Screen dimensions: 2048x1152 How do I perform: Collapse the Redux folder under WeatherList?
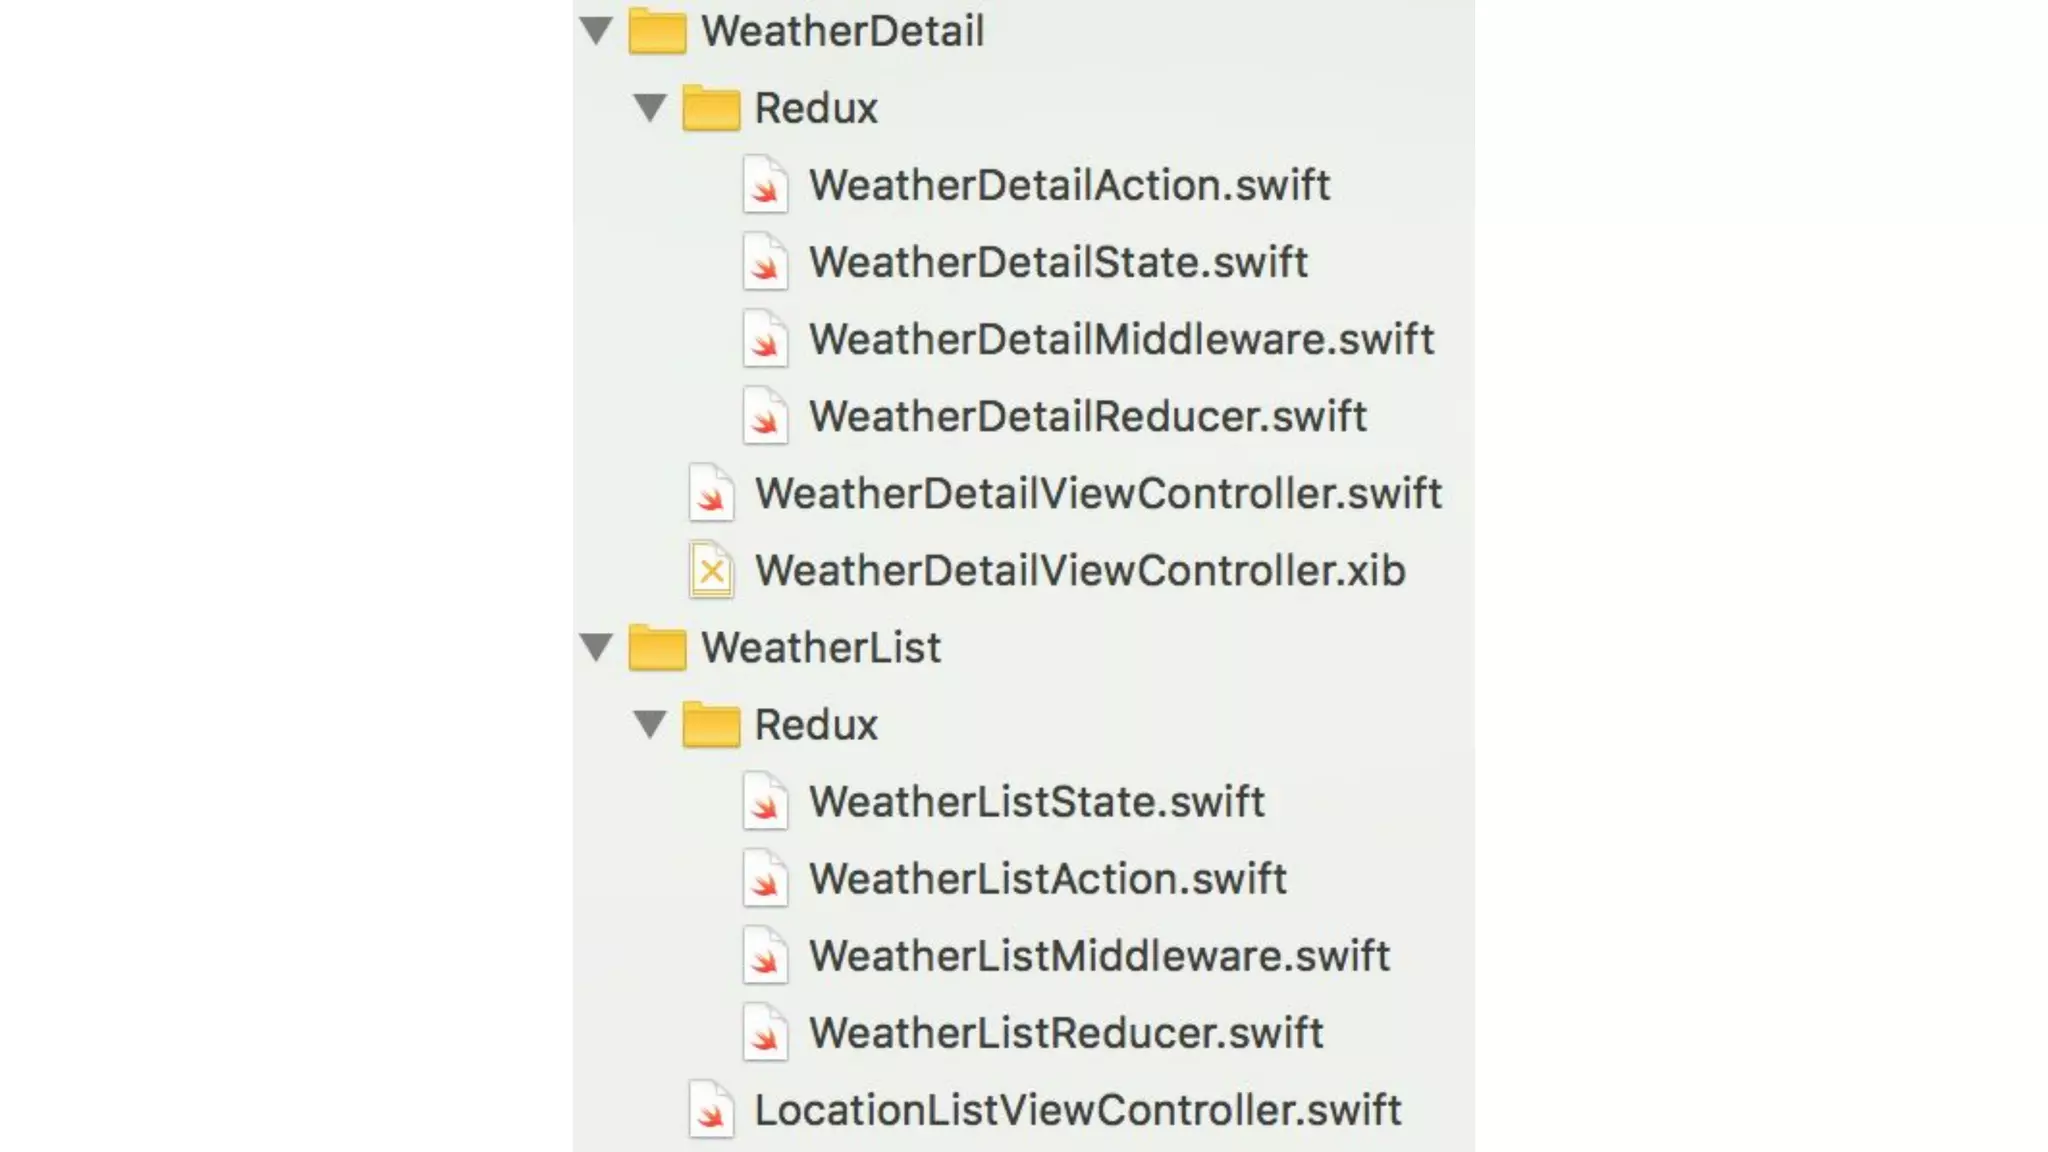[651, 725]
